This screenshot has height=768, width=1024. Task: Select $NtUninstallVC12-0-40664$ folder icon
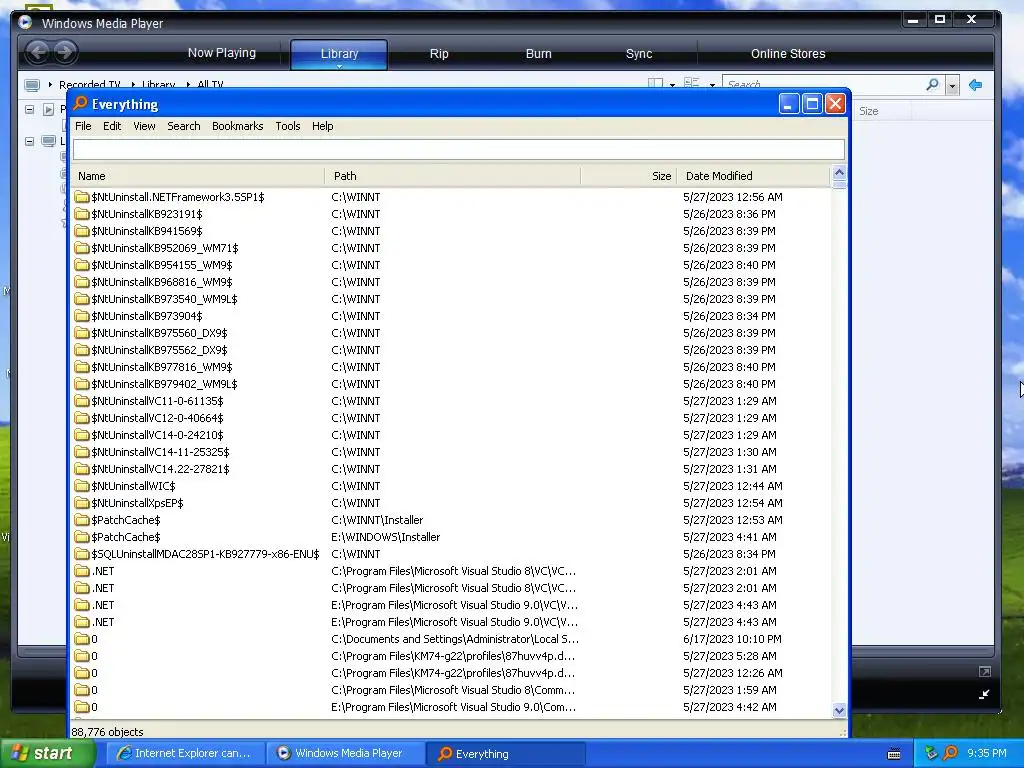click(x=82, y=417)
